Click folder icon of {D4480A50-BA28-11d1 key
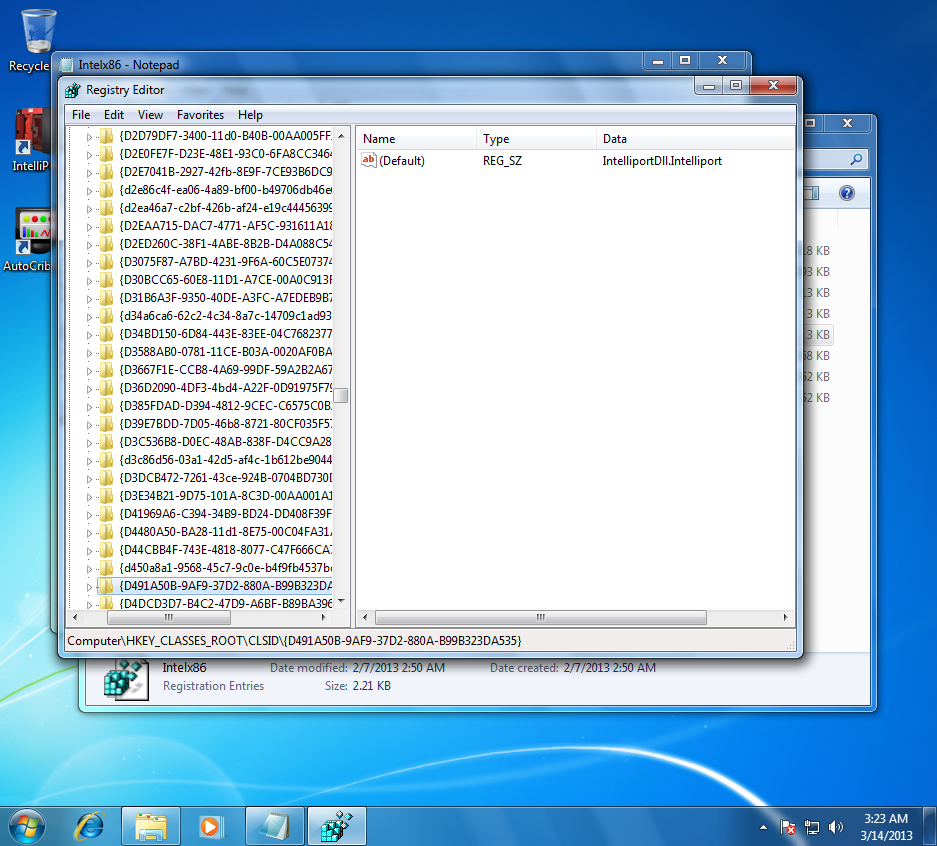 tap(106, 532)
